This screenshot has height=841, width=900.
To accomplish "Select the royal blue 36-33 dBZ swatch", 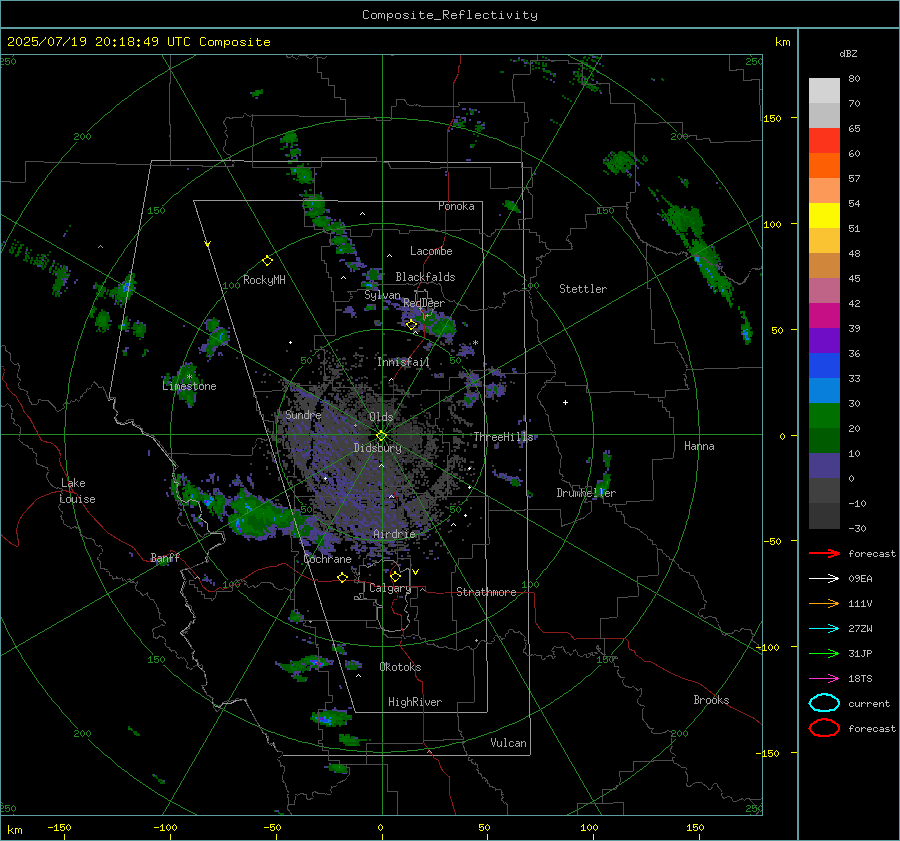I will (824, 366).
